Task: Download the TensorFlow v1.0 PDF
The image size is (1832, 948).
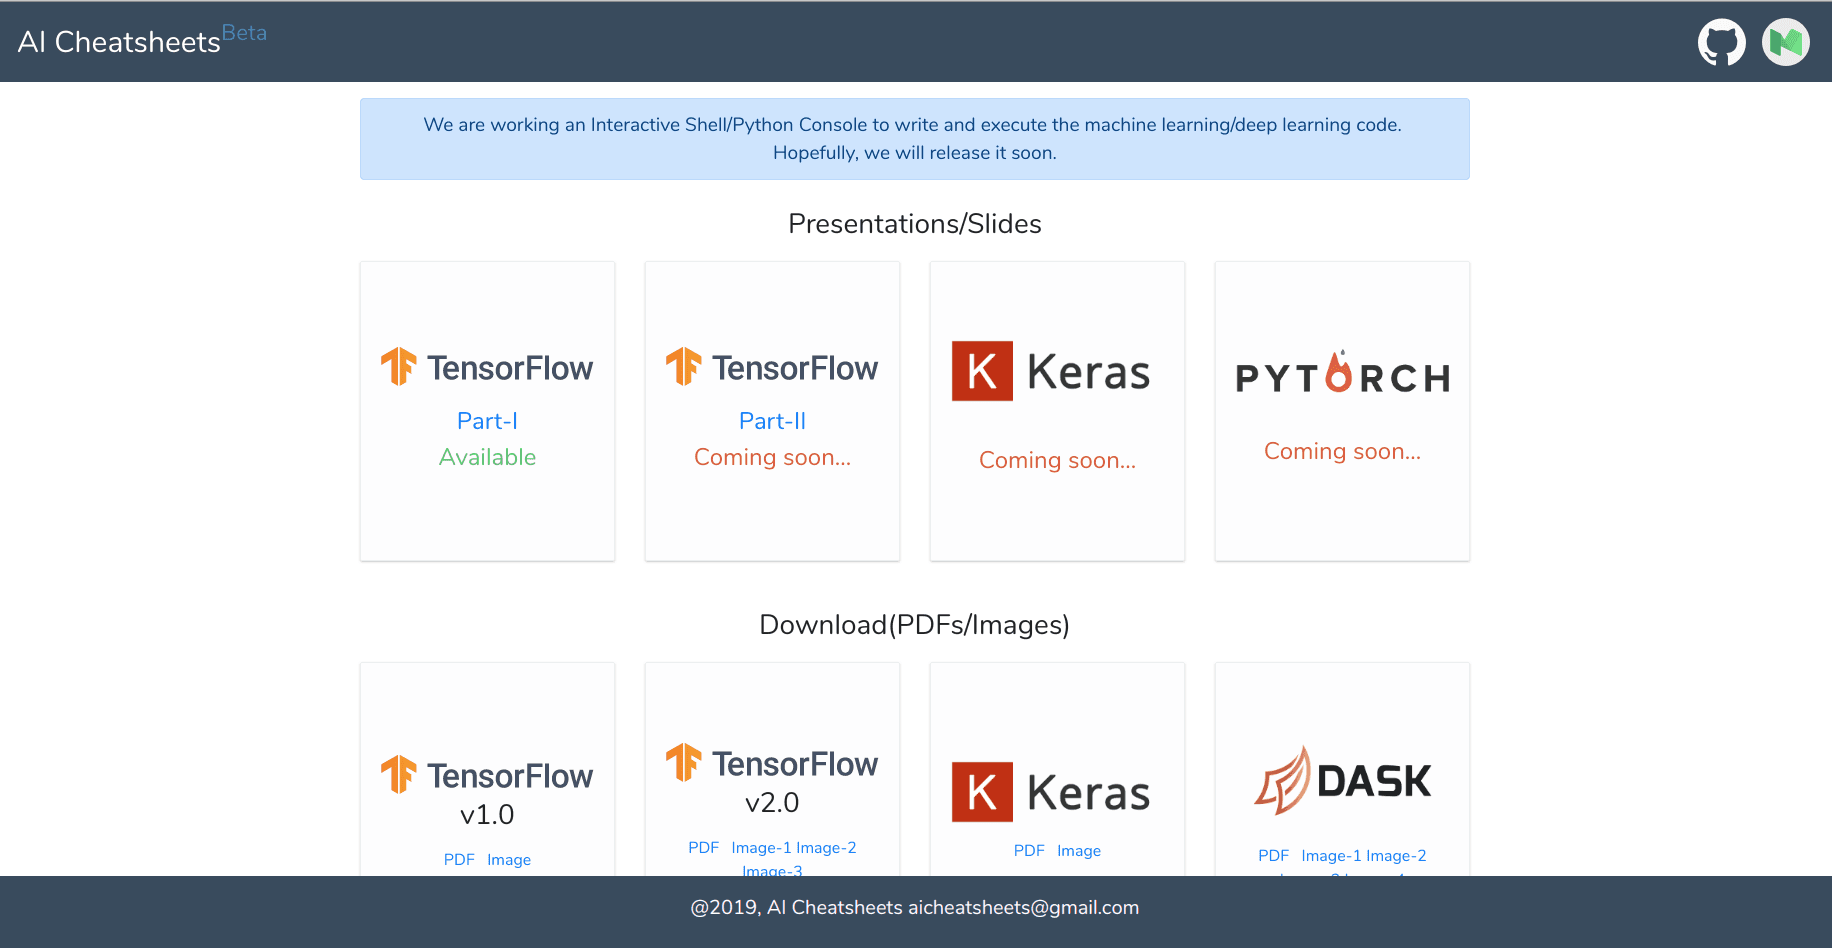Action: [459, 860]
